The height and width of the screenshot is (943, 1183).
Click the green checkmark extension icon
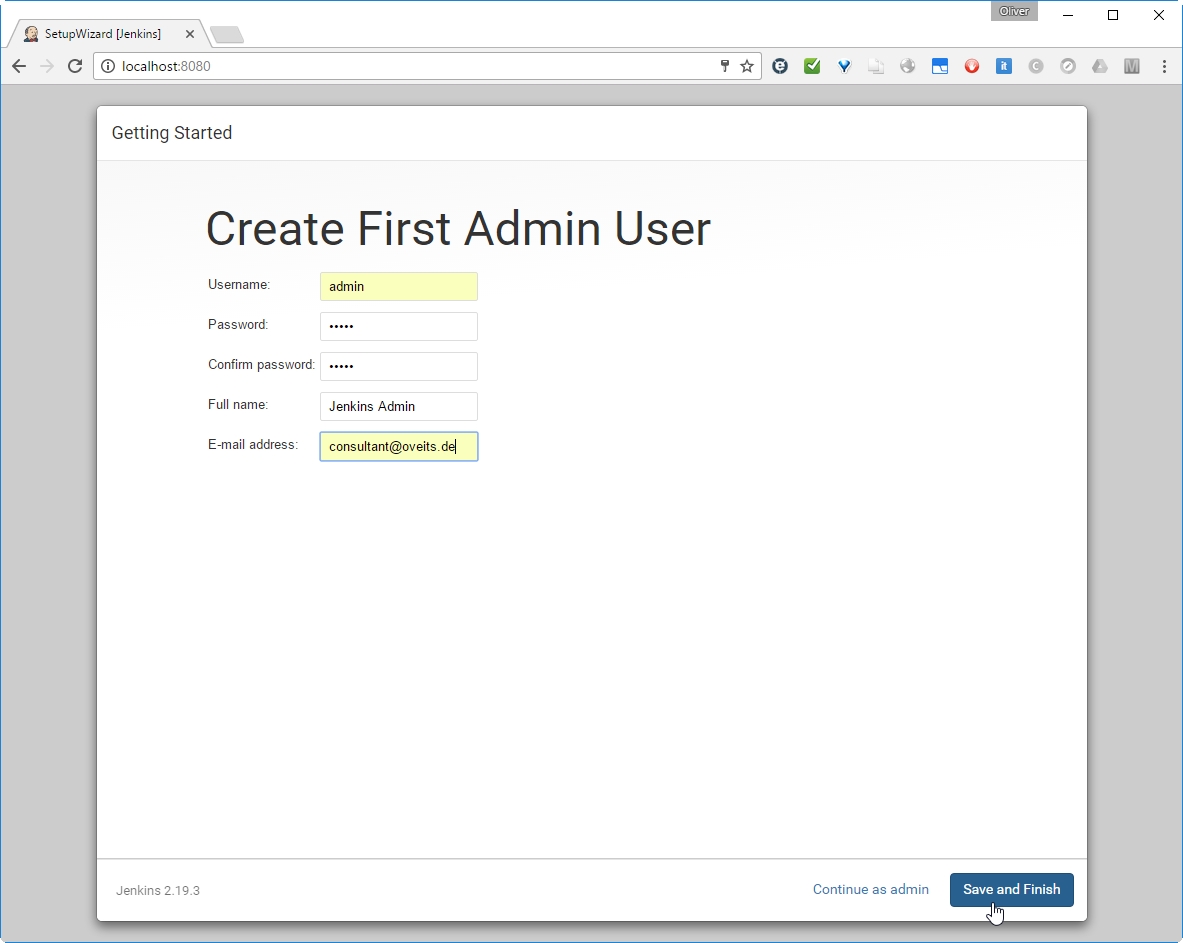(812, 66)
